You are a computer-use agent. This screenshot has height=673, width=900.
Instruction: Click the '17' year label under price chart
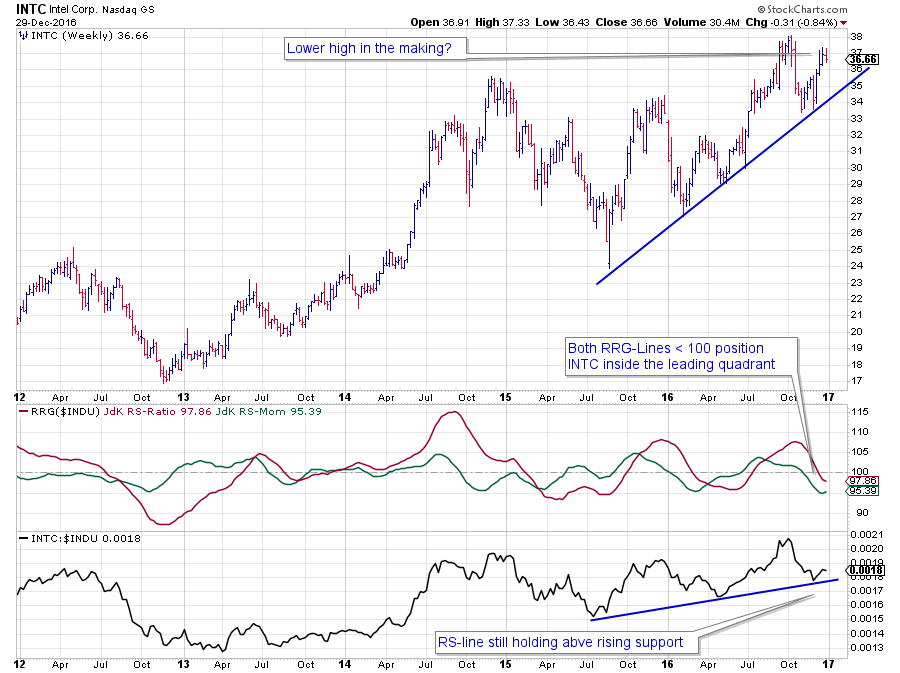click(x=827, y=398)
